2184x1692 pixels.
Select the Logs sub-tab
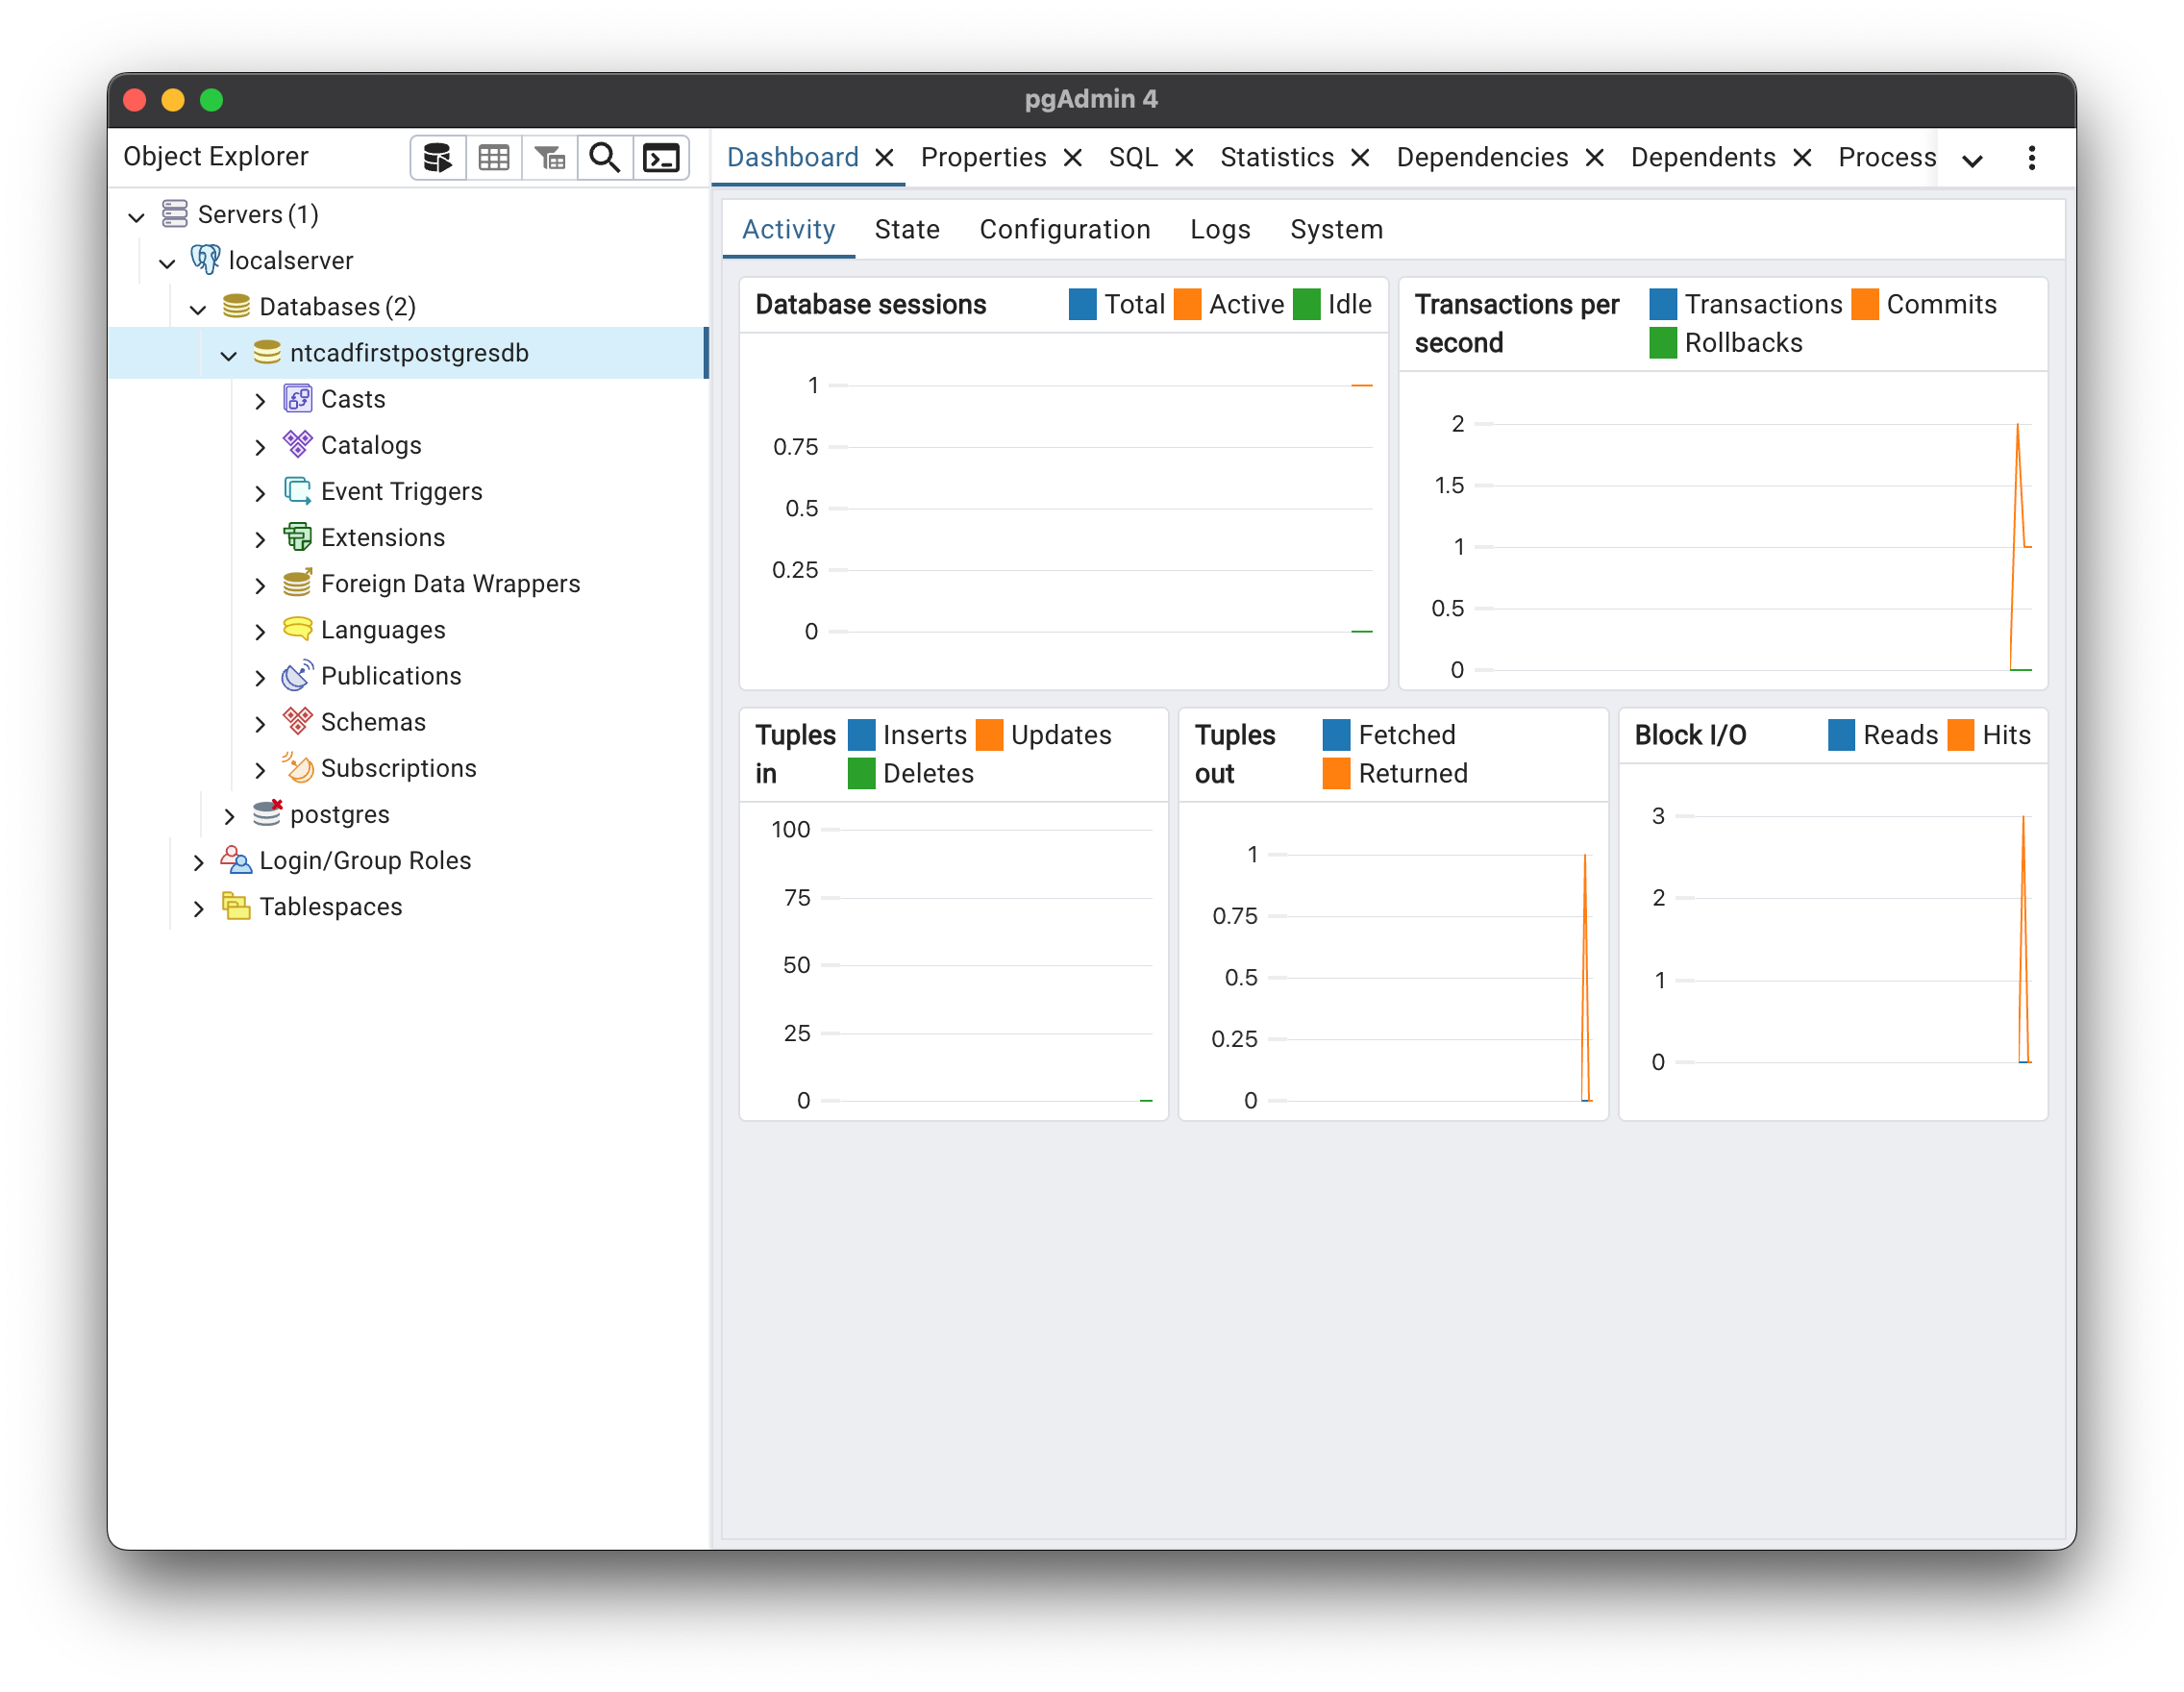[x=1220, y=229]
